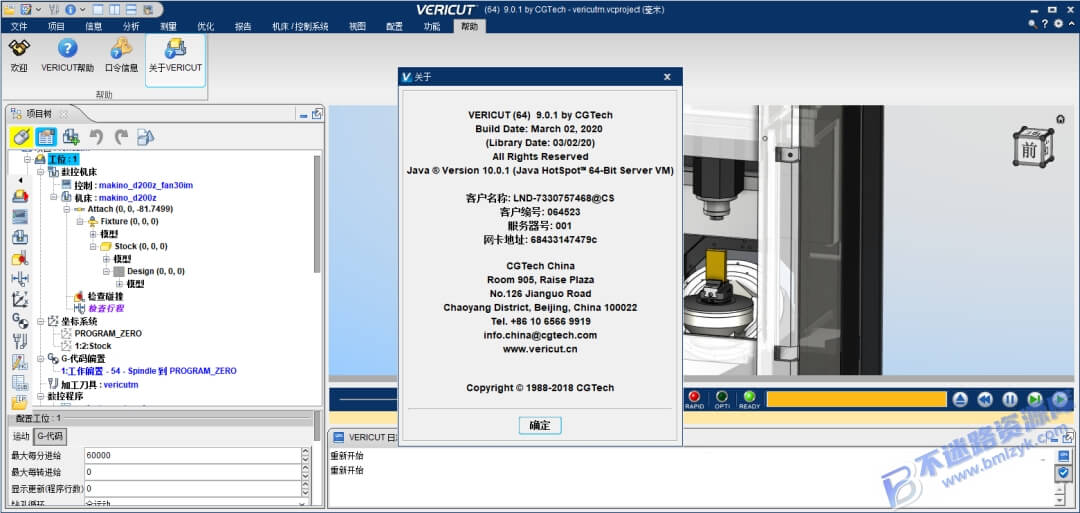Open the 项目 menu
This screenshot has height=513, width=1080.
pos(56,26)
